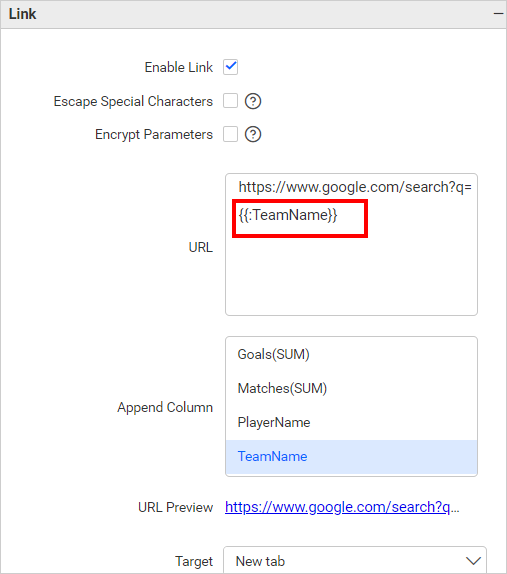The height and width of the screenshot is (574, 507).
Task: Click the Escape Special Characters label
Action: (x=133, y=101)
